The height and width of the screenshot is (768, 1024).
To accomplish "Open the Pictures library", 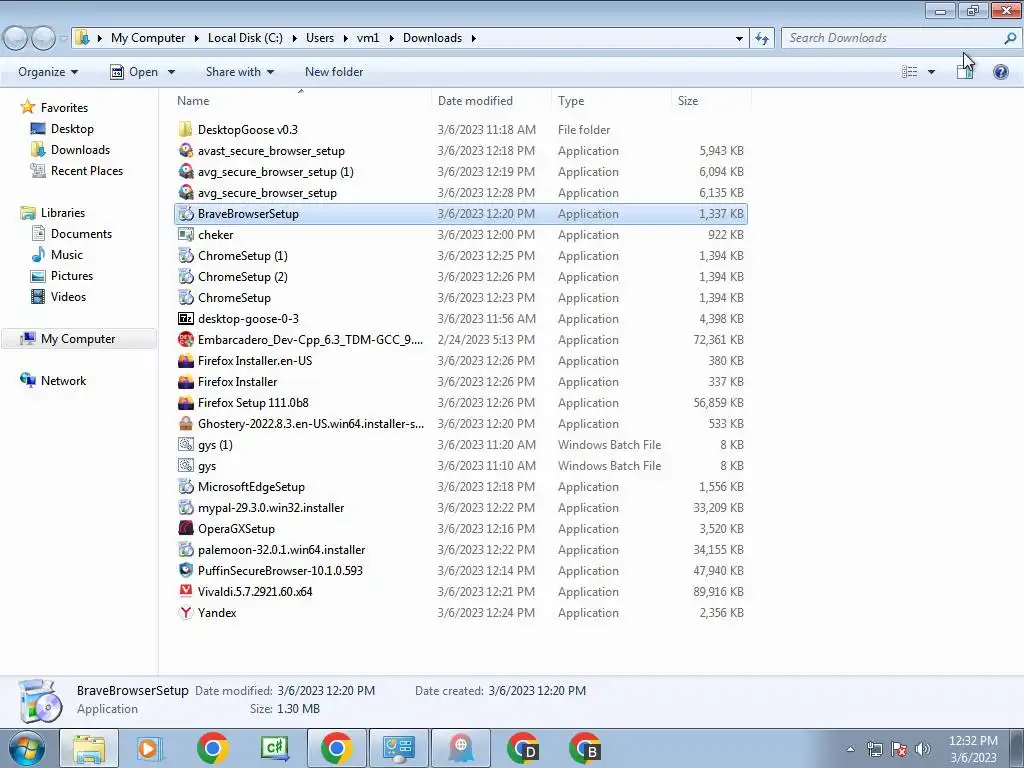I will [x=72, y=276].
